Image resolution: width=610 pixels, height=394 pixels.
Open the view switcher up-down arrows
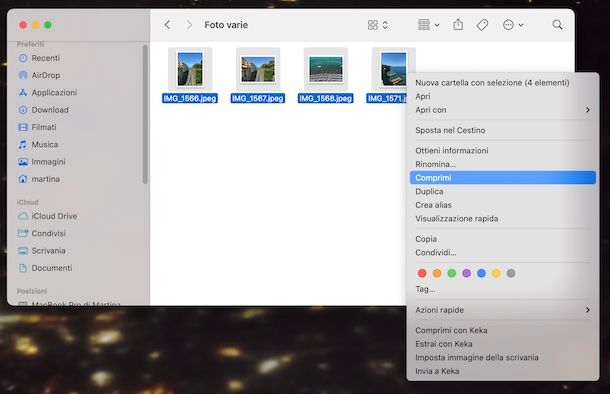pos(385,25)
